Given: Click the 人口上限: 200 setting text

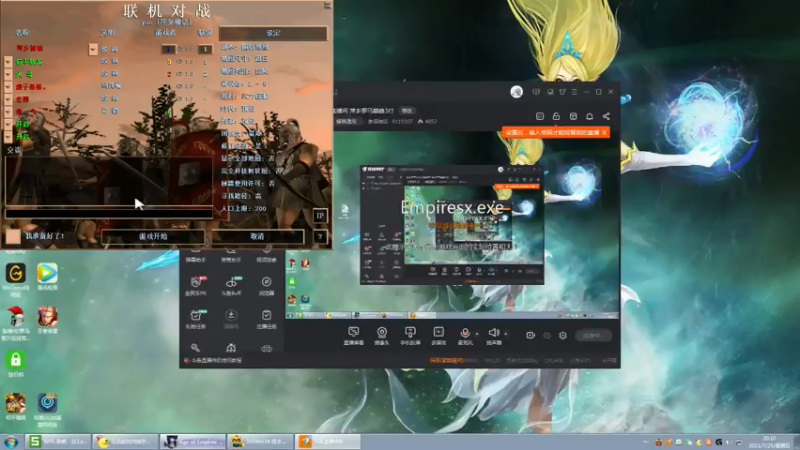Looking at the screenshot, I should click(x=244, y=209).
